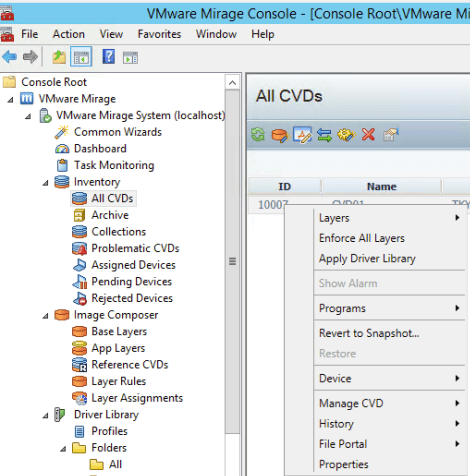Click the Dashboard gauge icon
Screen dimensions: 470x476
click(62, 149)
